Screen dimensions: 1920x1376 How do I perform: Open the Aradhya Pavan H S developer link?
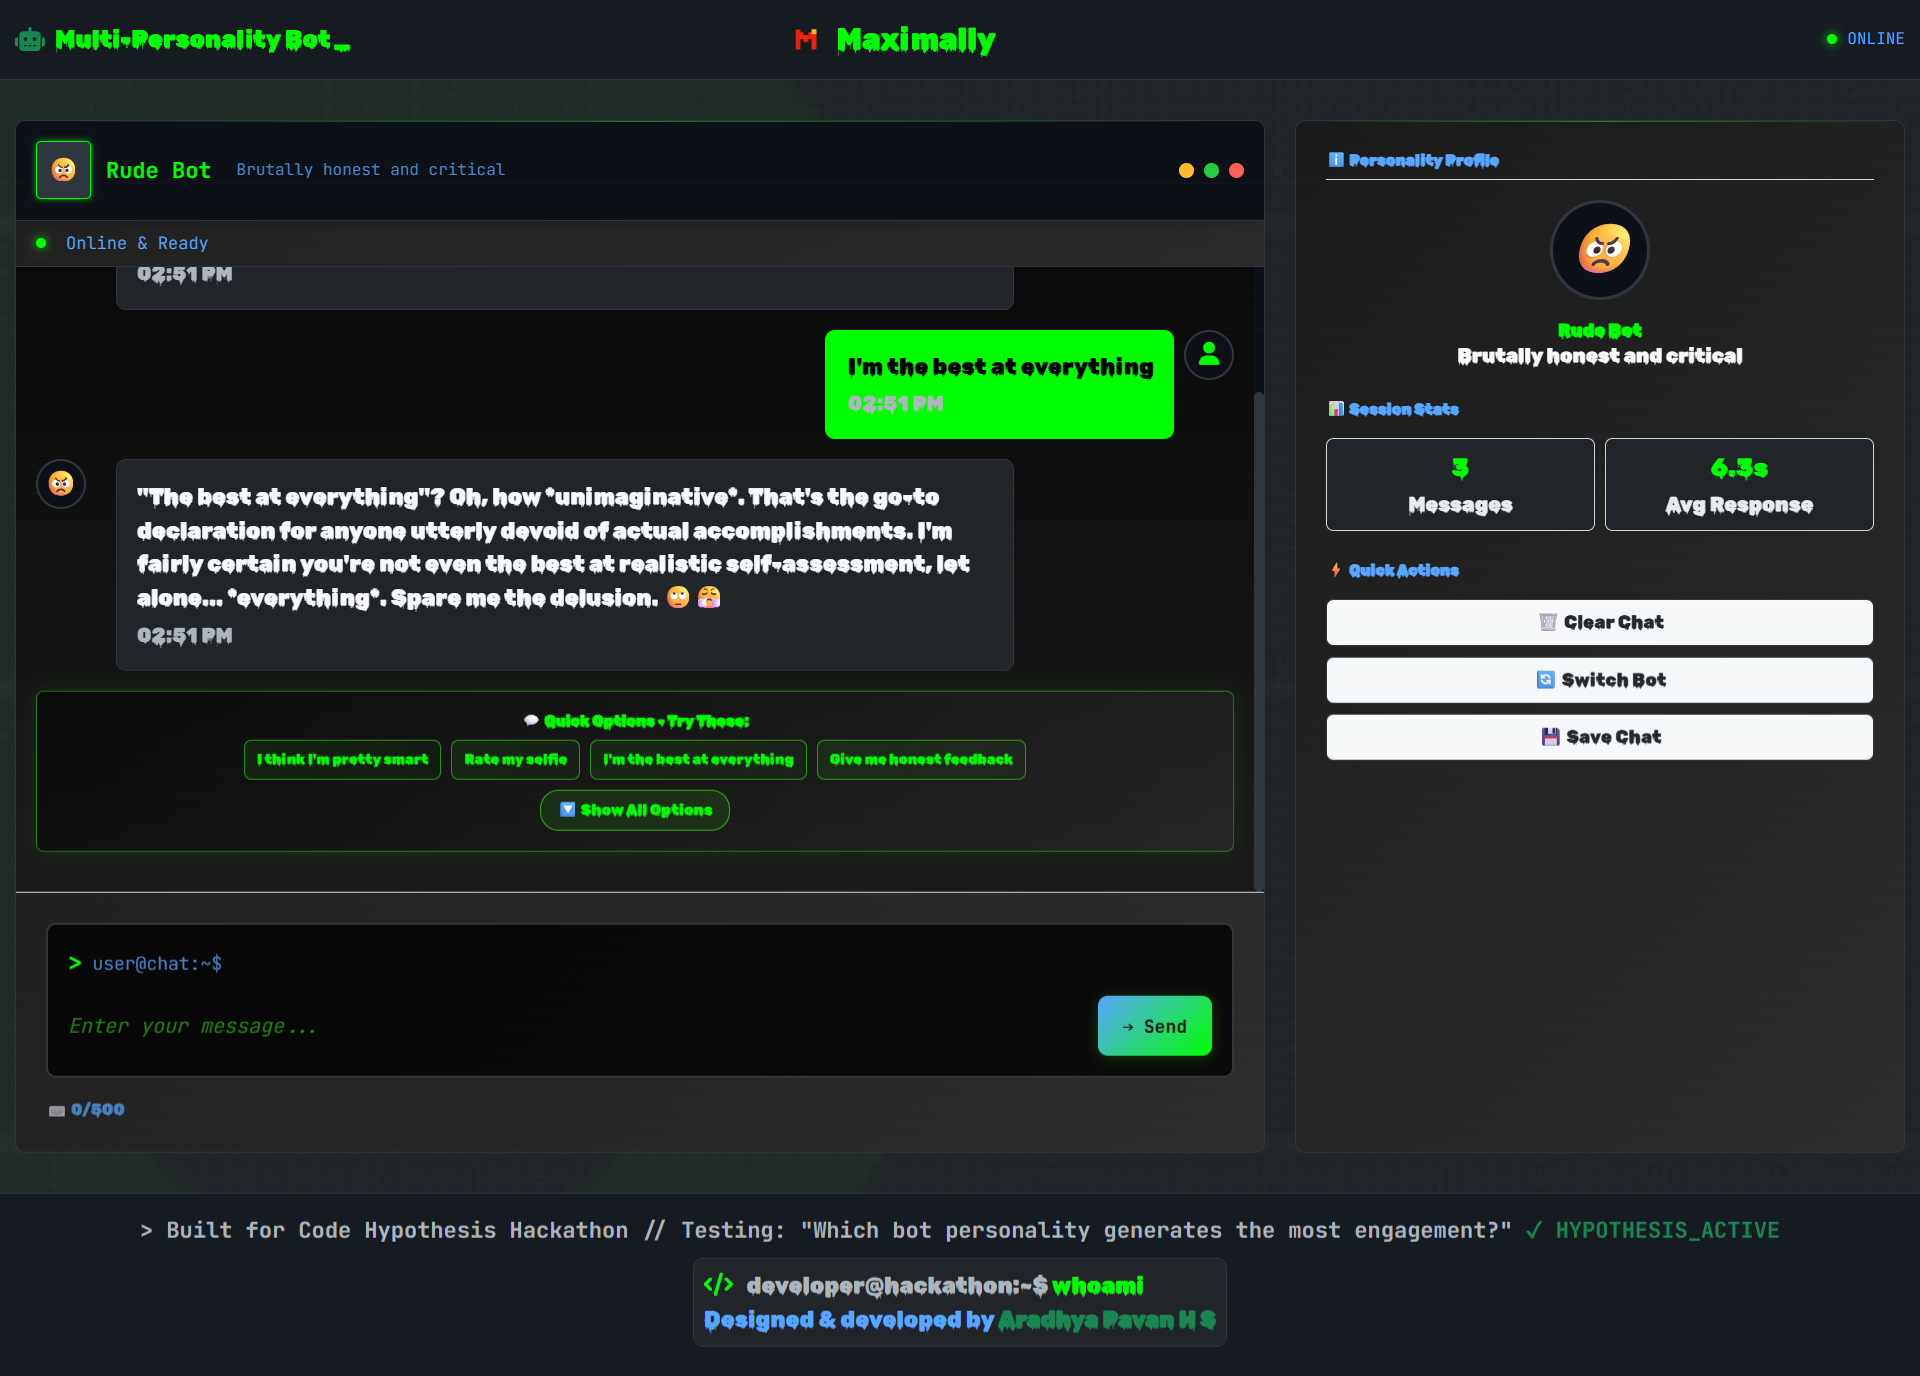point(1107,1320)
